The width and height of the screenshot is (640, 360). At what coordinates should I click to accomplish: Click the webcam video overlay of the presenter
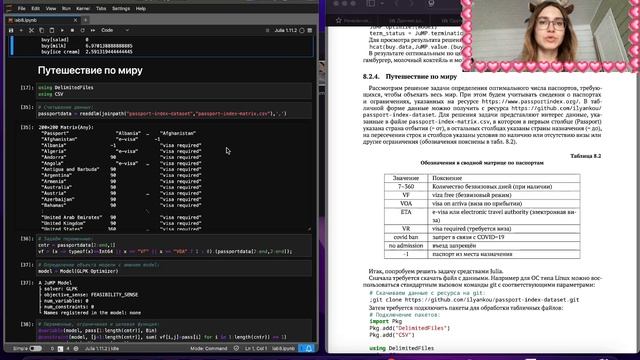[550, 36]
